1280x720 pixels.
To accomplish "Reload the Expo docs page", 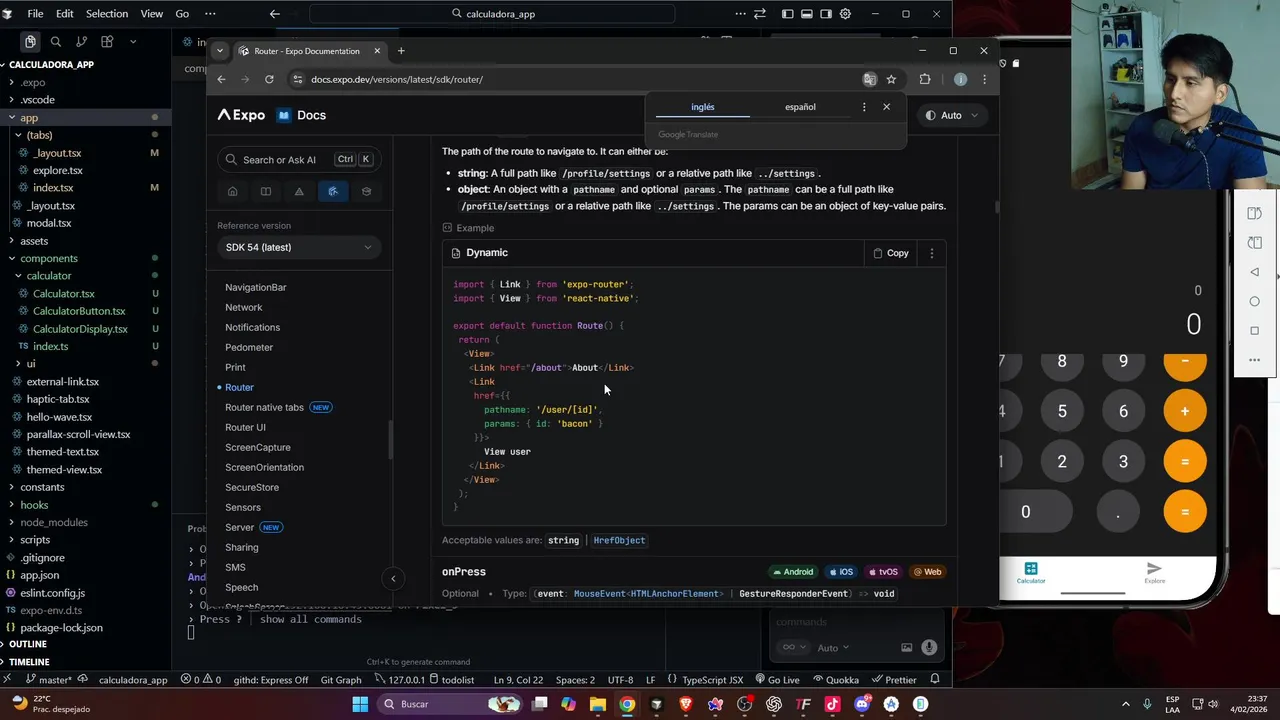I will [x=269, y=79].
